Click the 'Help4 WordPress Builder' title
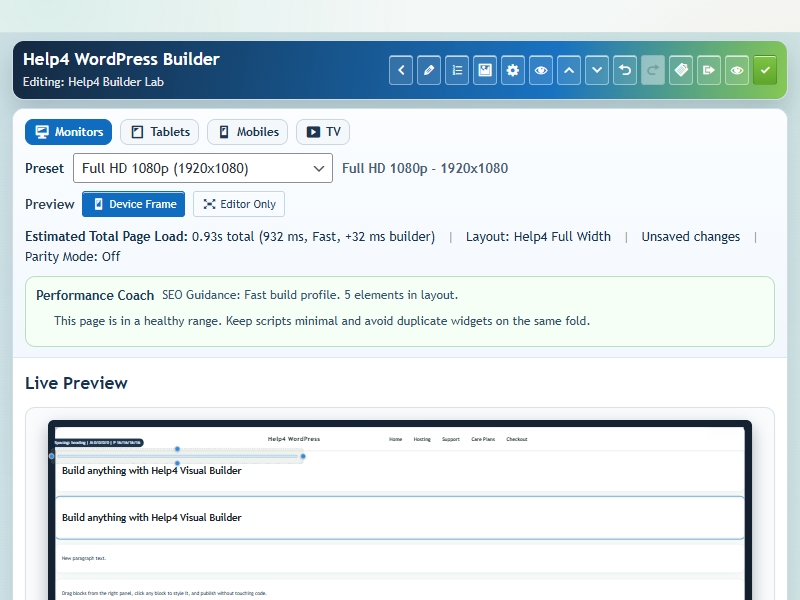The height and width of the screenshot is (600, 800). point(121,59)
